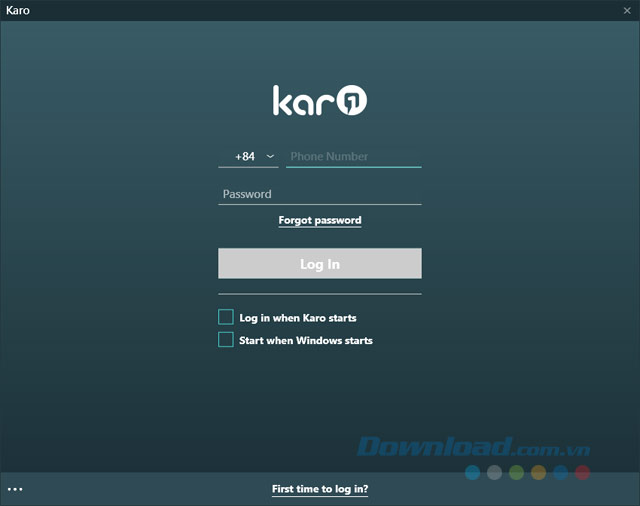Focus the Phone Number field
Screen dimensions: 640x506
pos(354,157)
